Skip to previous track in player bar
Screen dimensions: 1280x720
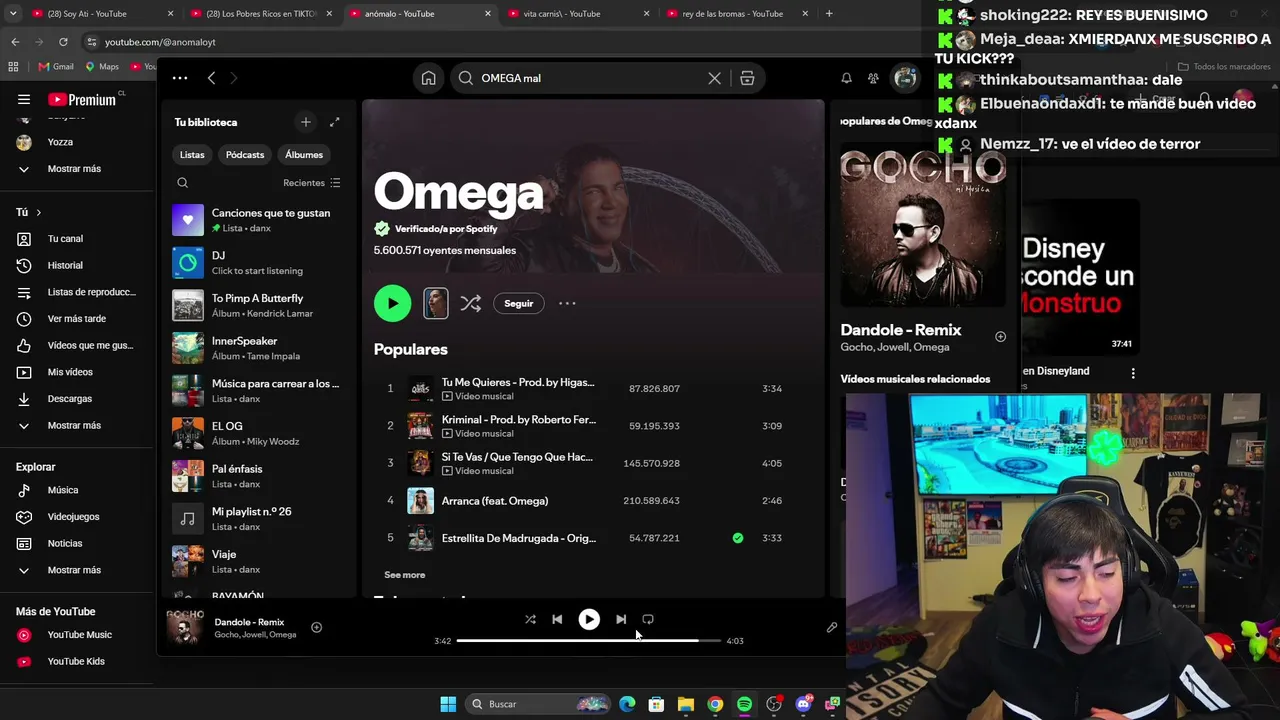coord(557,619)
